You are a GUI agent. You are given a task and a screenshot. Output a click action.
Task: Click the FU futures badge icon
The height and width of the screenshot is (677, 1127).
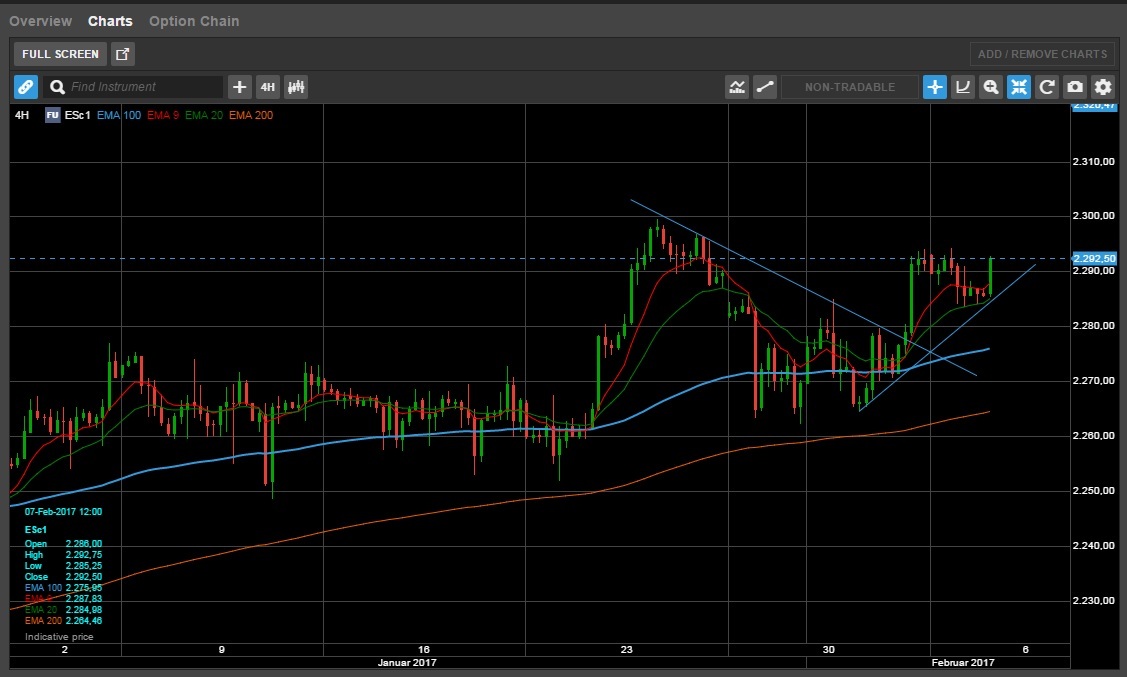click(52, 115)
